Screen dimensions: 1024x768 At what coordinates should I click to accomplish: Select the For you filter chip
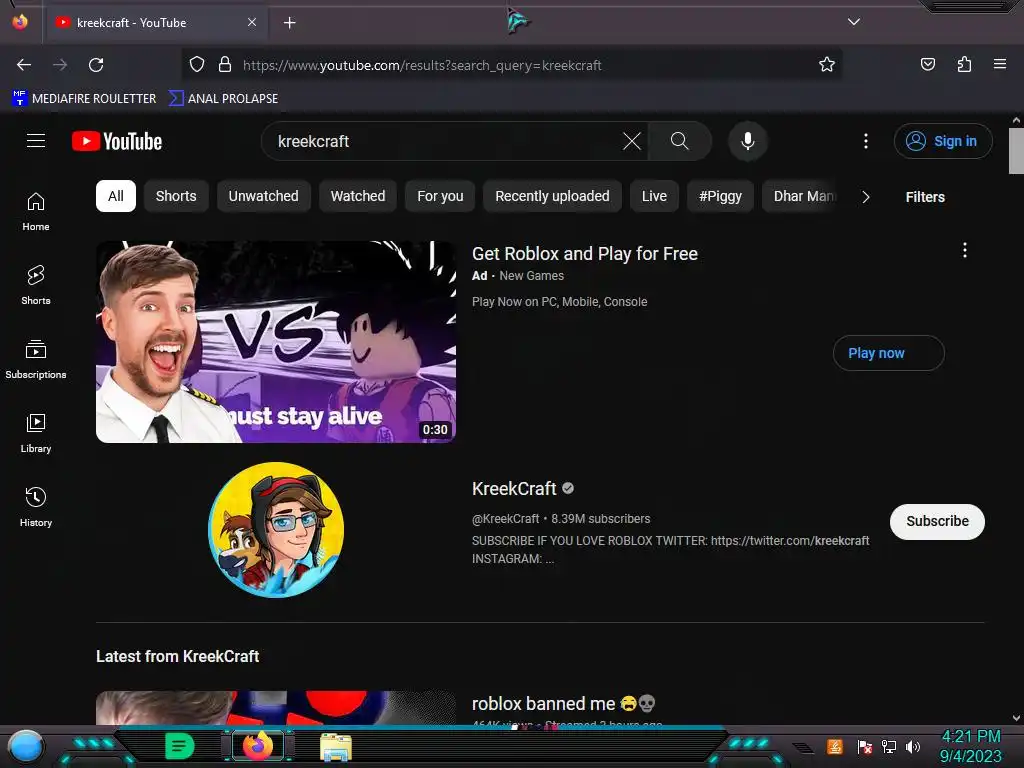tap(440, 196)
